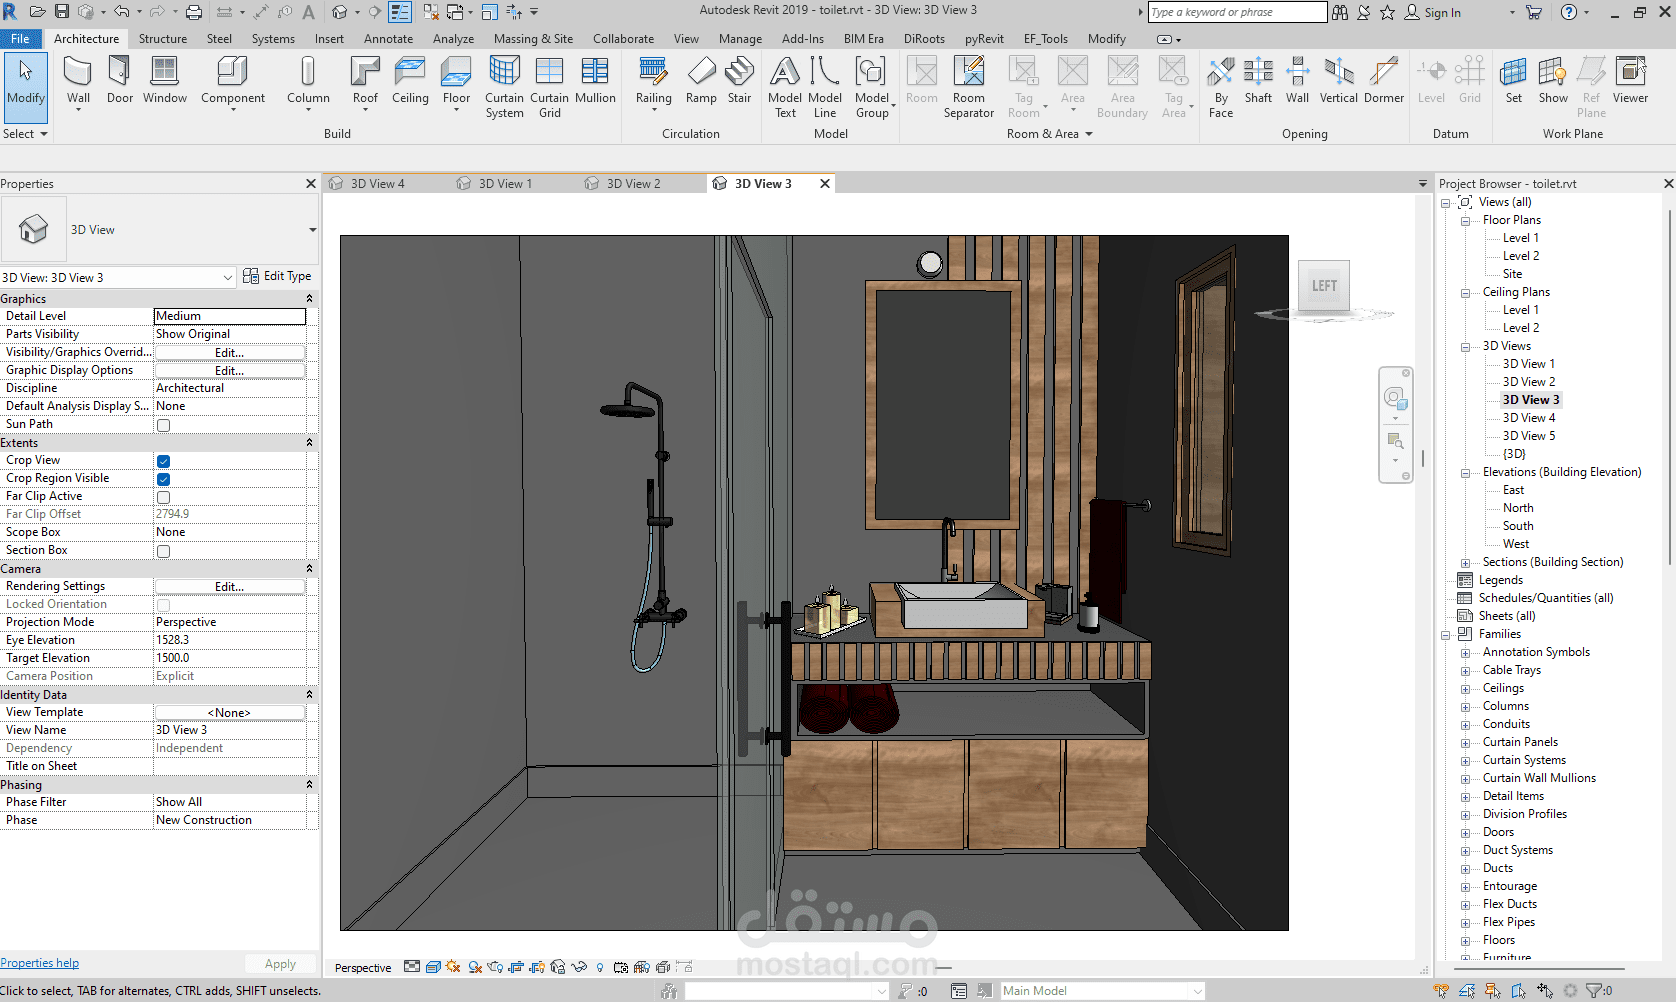Open the 3D View type selector dropdown
The width and height of the screenshot is (1676, 1002).
tap(312, 230)
